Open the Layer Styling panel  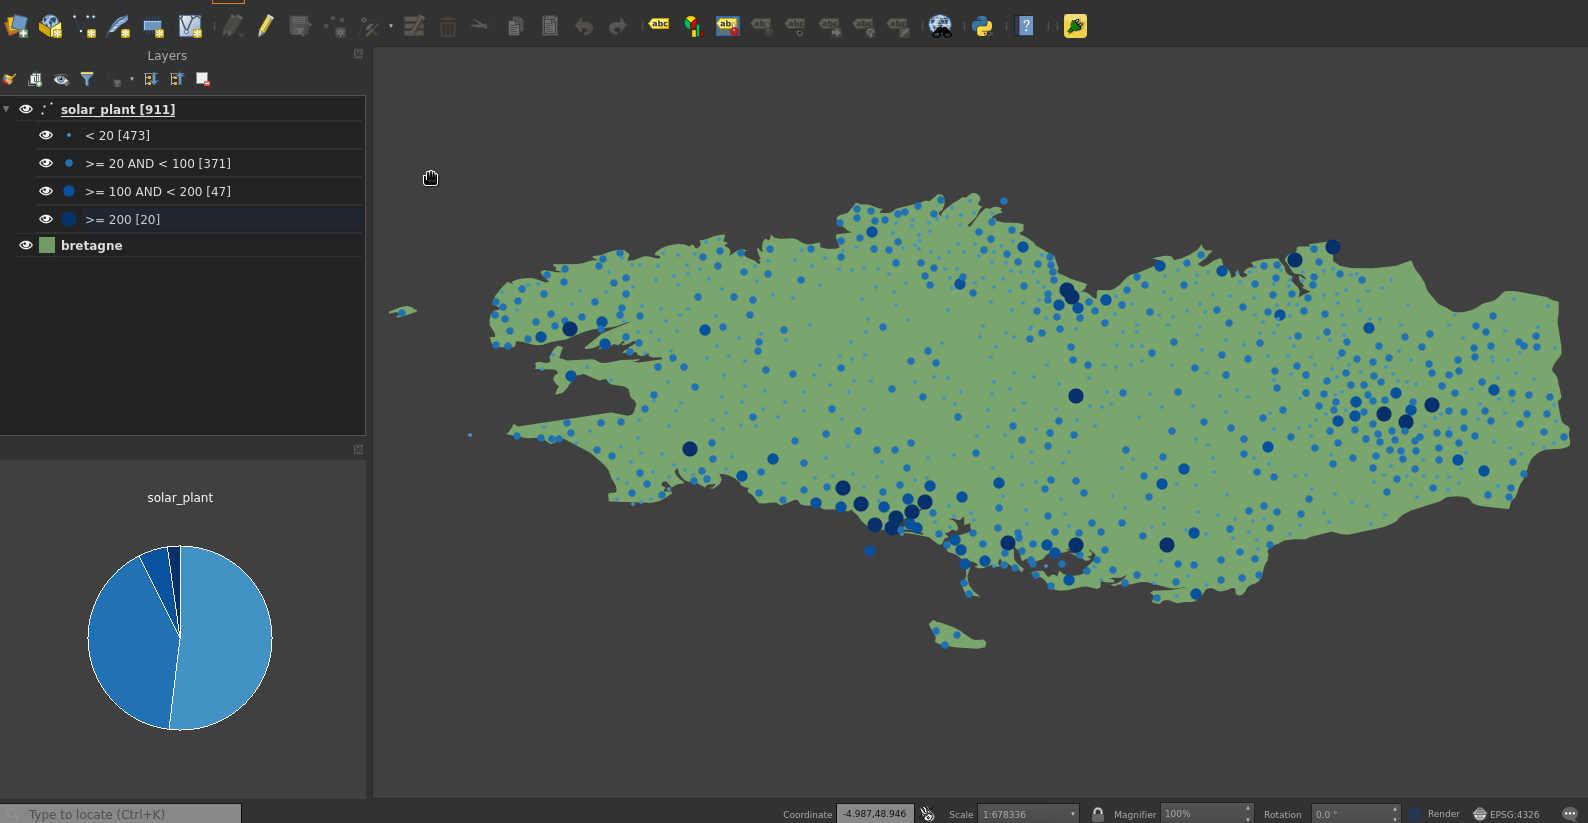(x=9, y=79)
